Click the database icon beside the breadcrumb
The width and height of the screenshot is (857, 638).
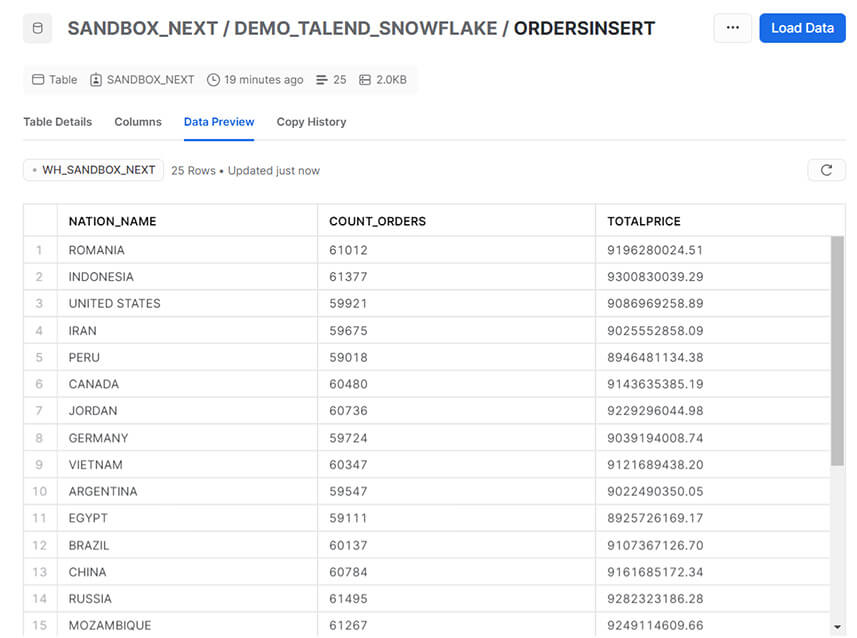point(37,28)
